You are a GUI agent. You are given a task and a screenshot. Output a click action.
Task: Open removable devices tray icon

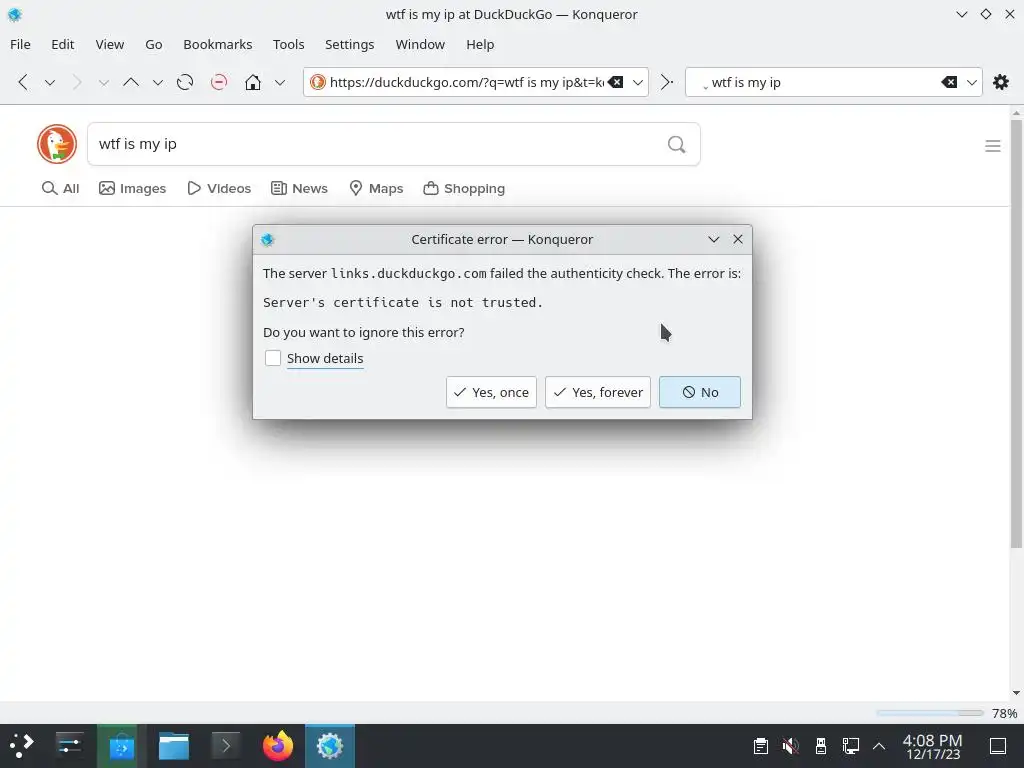click(x=821, y=746)
